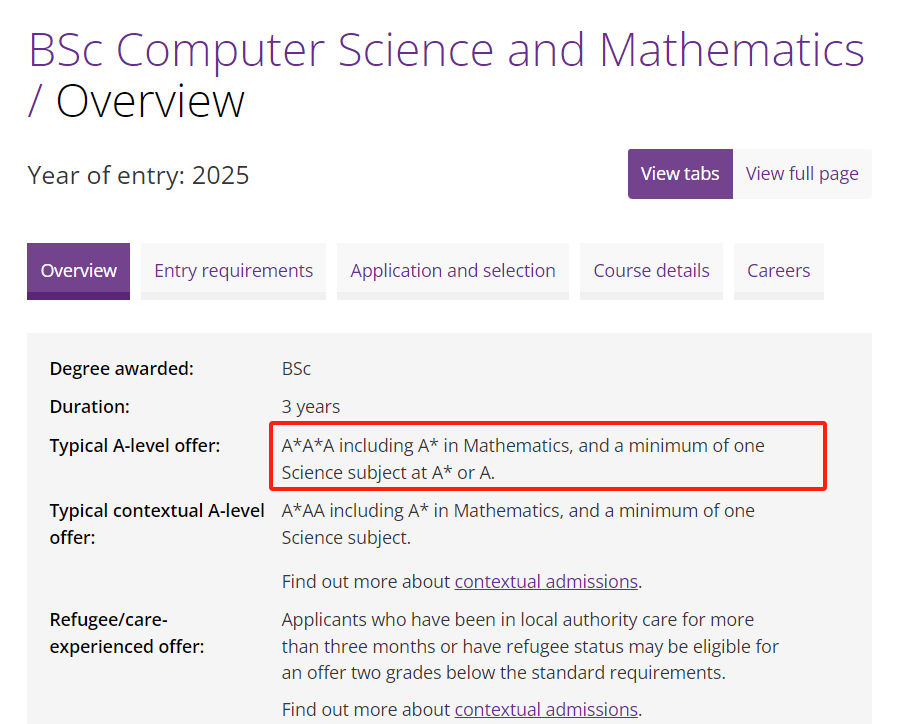Go to Application and selection tab
Image resolution: width=907 pixels, height=724 pixels.
(x=453, y=271)
